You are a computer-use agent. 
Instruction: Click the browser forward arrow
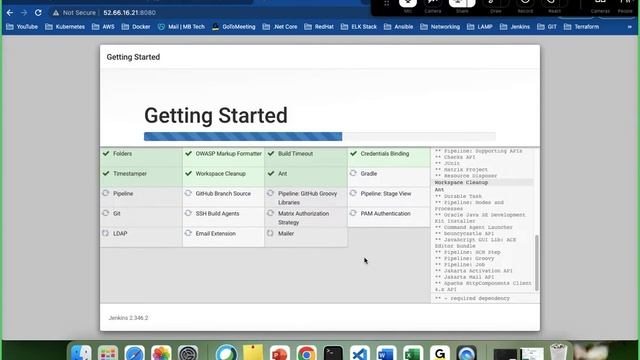tap(24, 13)
